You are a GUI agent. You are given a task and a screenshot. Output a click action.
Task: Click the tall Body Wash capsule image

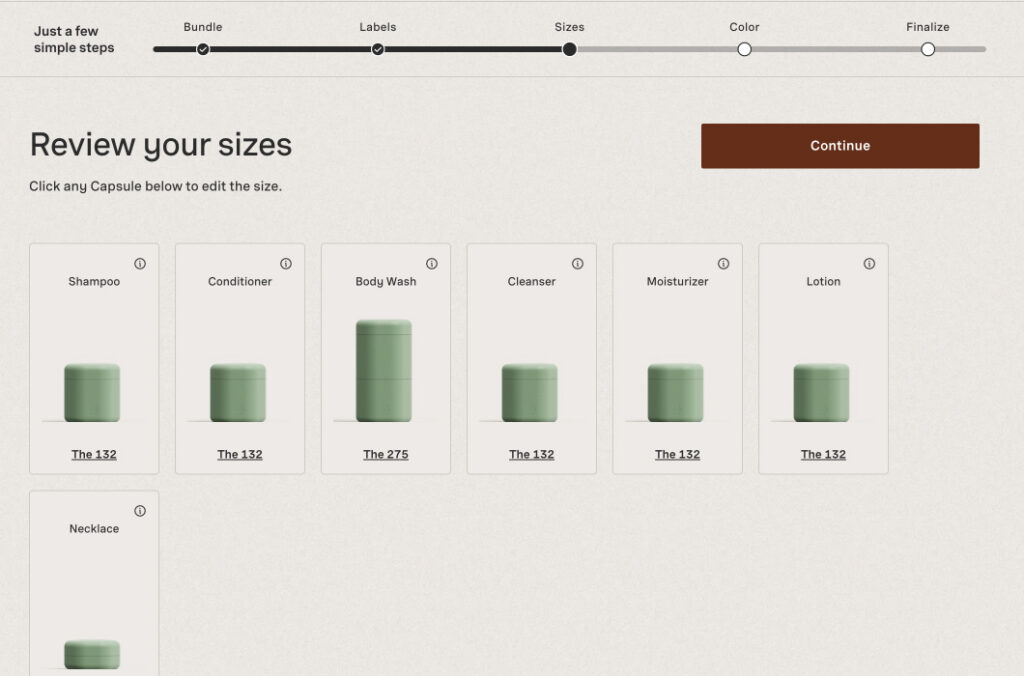point(384,370)
